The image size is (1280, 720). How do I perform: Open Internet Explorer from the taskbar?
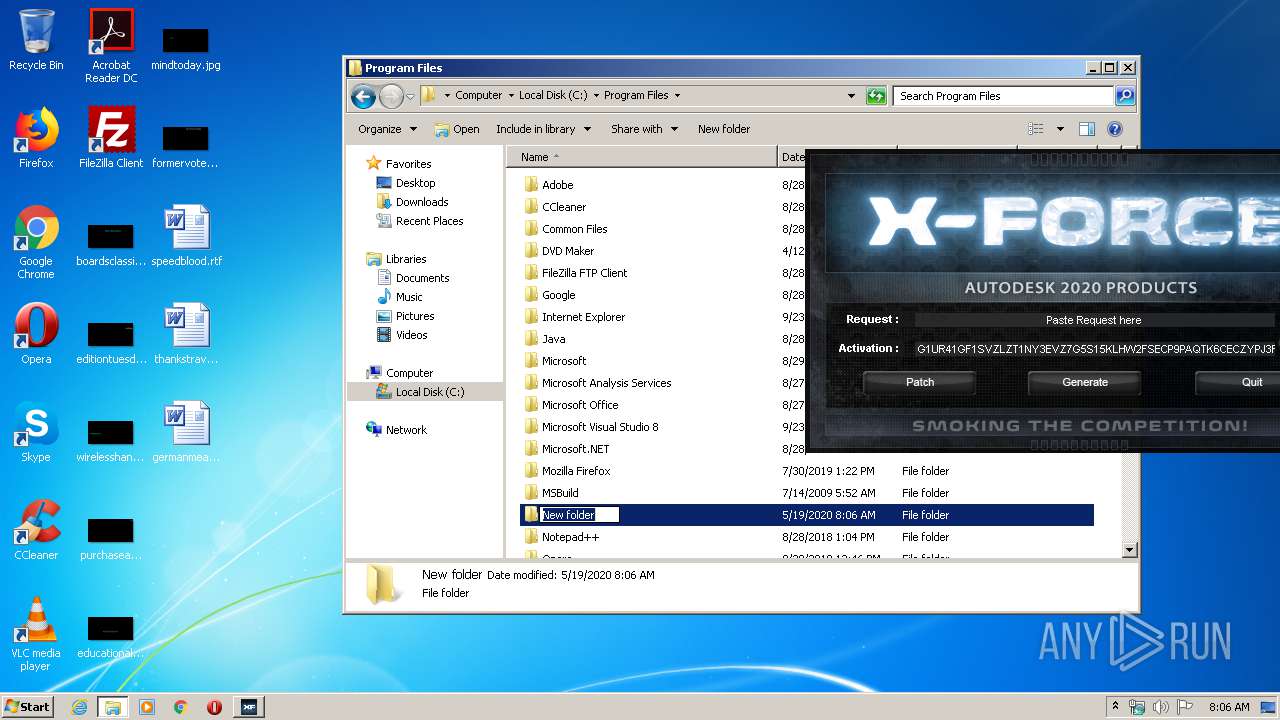click(x=80, y=707)
